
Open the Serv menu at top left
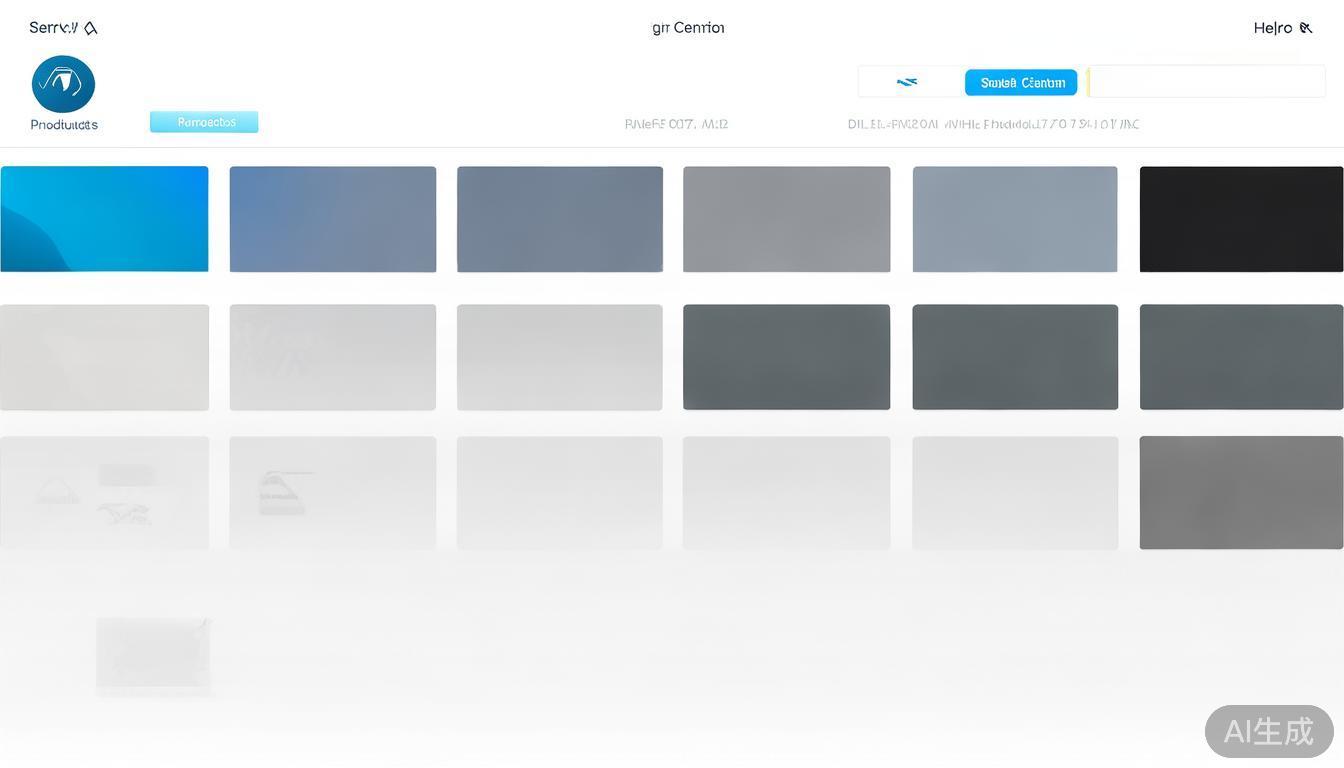53,28
